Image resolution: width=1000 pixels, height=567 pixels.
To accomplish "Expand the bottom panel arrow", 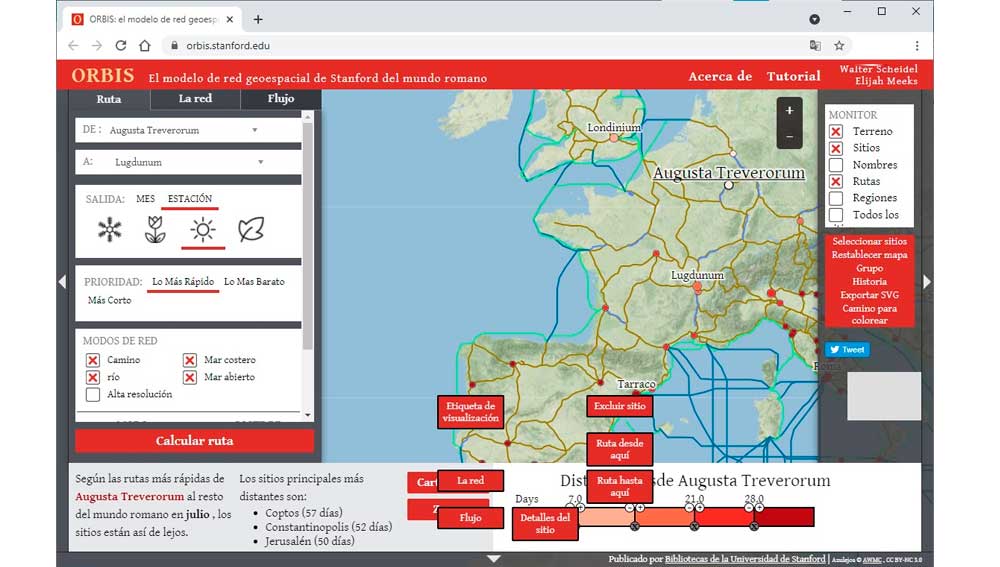I will [493, 559].
